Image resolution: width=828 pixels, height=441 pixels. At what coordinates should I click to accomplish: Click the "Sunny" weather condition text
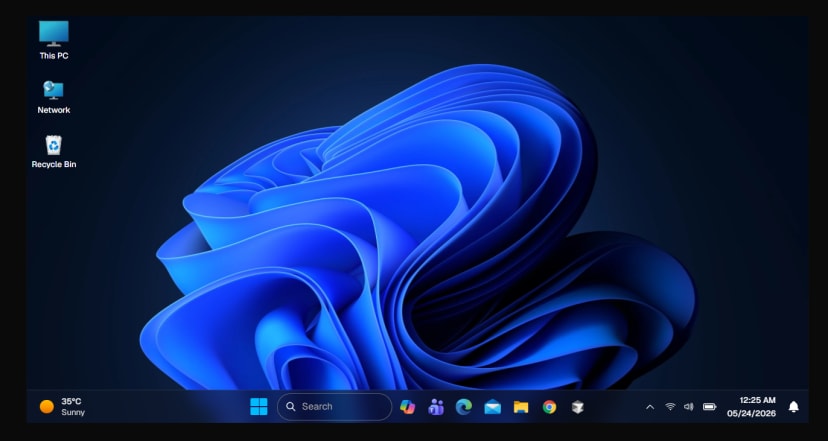[x=73, y=412]
